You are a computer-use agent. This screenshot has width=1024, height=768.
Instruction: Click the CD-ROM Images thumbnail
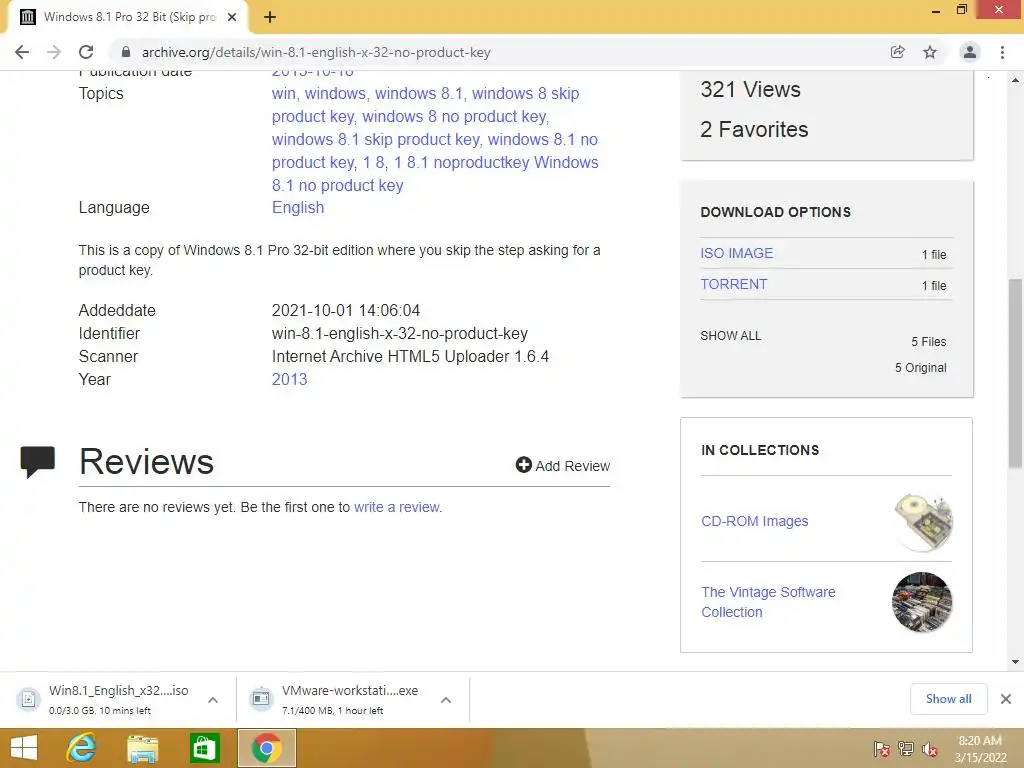[923, 522]
